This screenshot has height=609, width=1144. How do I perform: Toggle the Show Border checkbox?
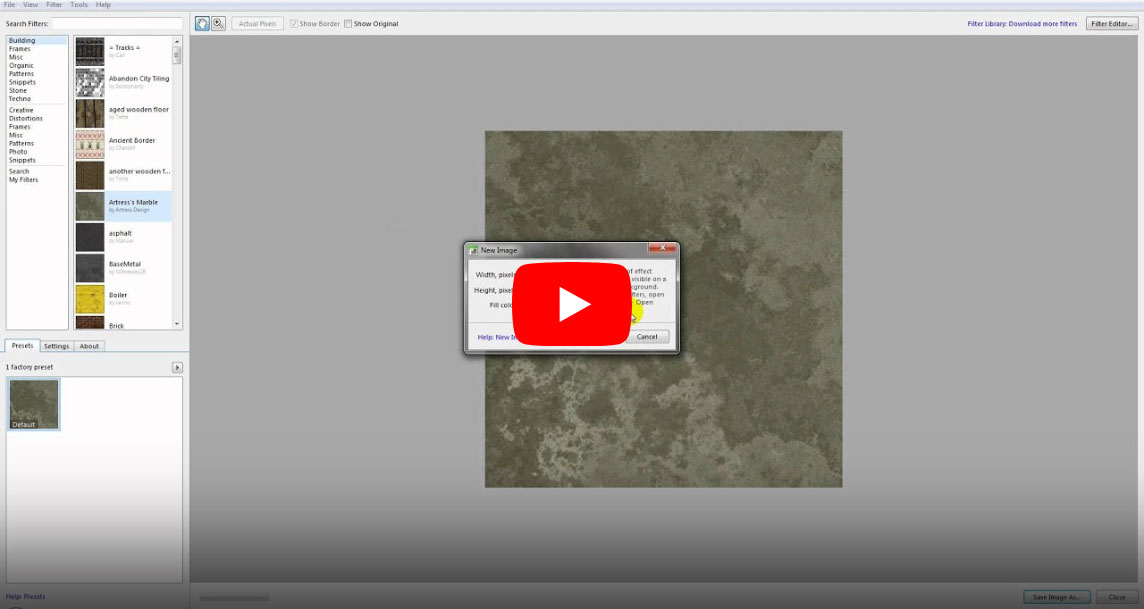click(294, 24)
